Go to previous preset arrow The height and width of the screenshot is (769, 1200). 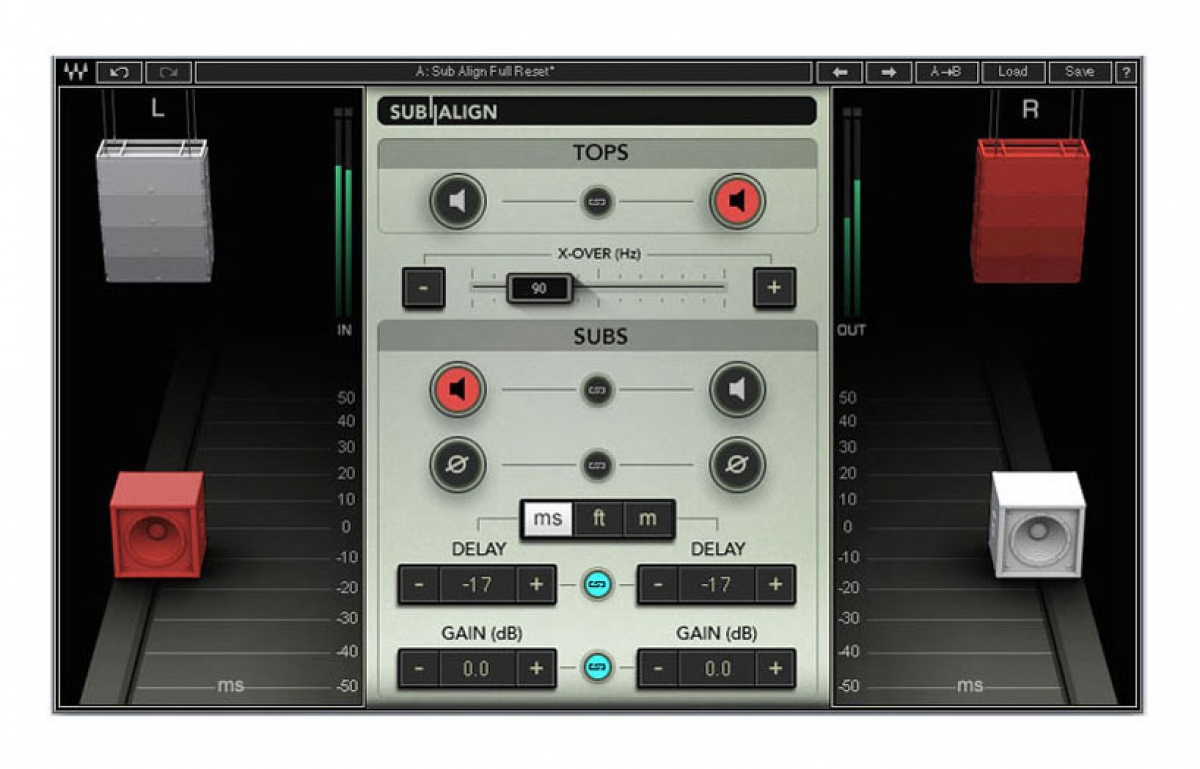pos(840,72)
